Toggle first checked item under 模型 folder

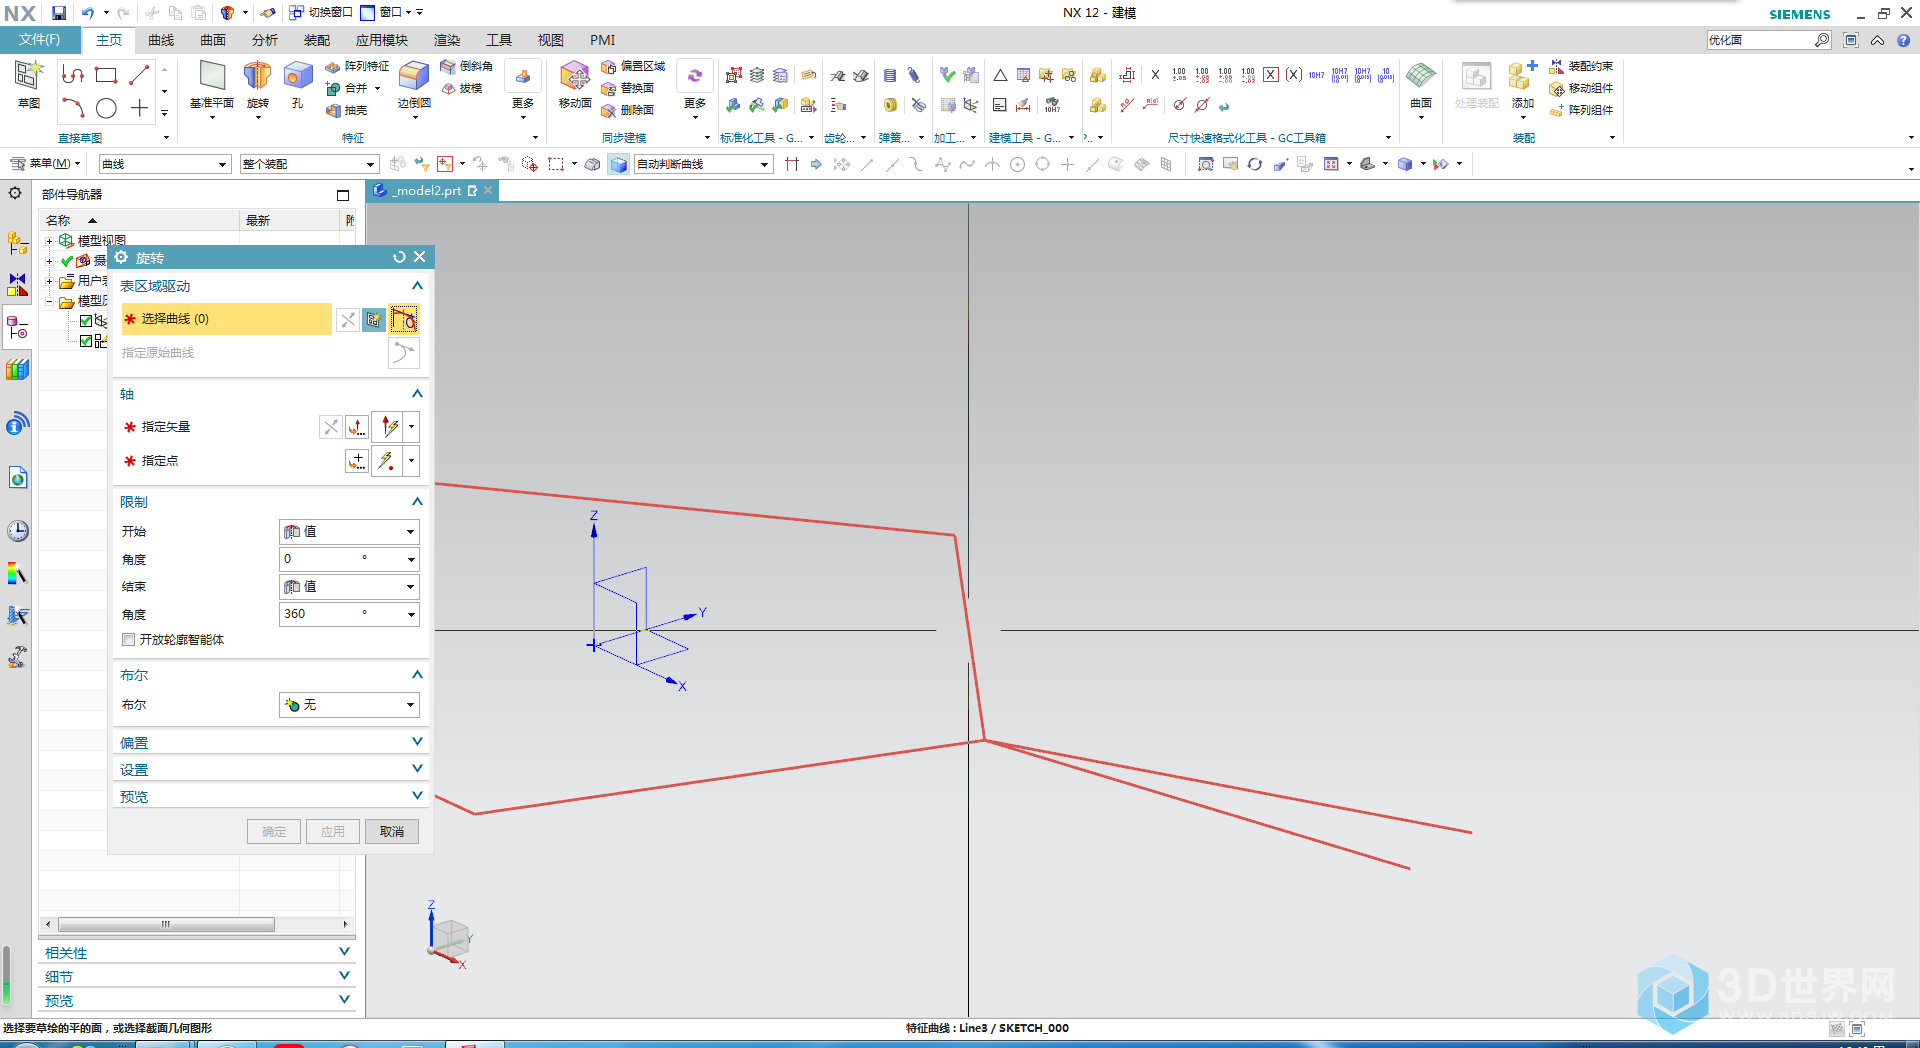pyautogui.click(x=86, y=321)
